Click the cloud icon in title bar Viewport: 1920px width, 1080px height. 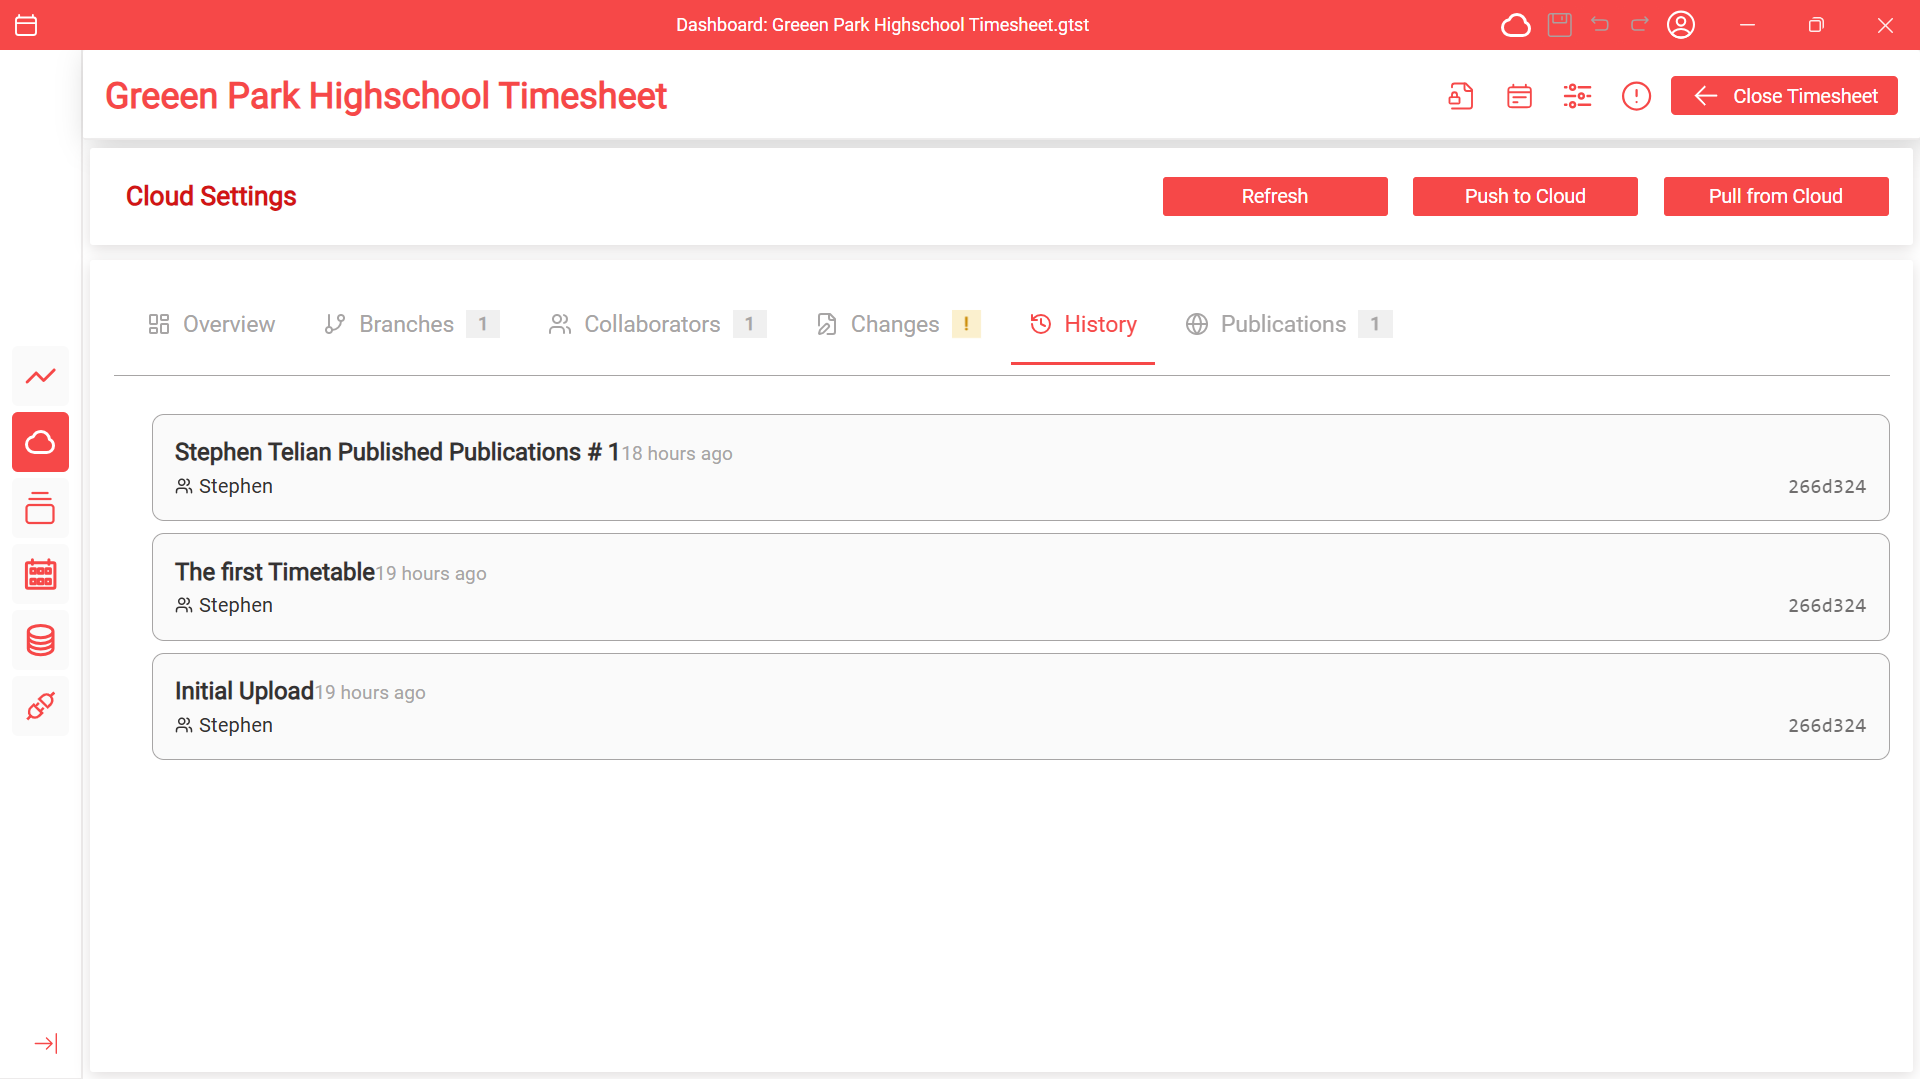tap(1515, 25)
